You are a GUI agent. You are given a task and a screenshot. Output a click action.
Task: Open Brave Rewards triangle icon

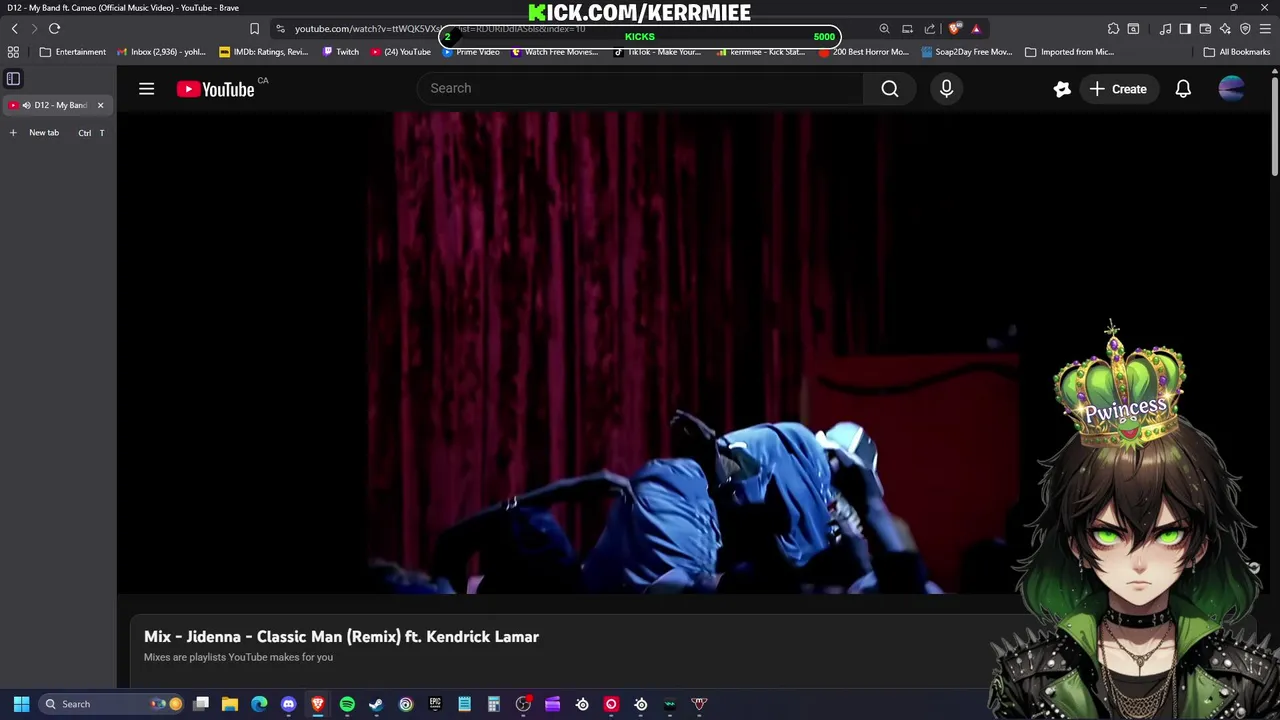(x=976, y=29)
